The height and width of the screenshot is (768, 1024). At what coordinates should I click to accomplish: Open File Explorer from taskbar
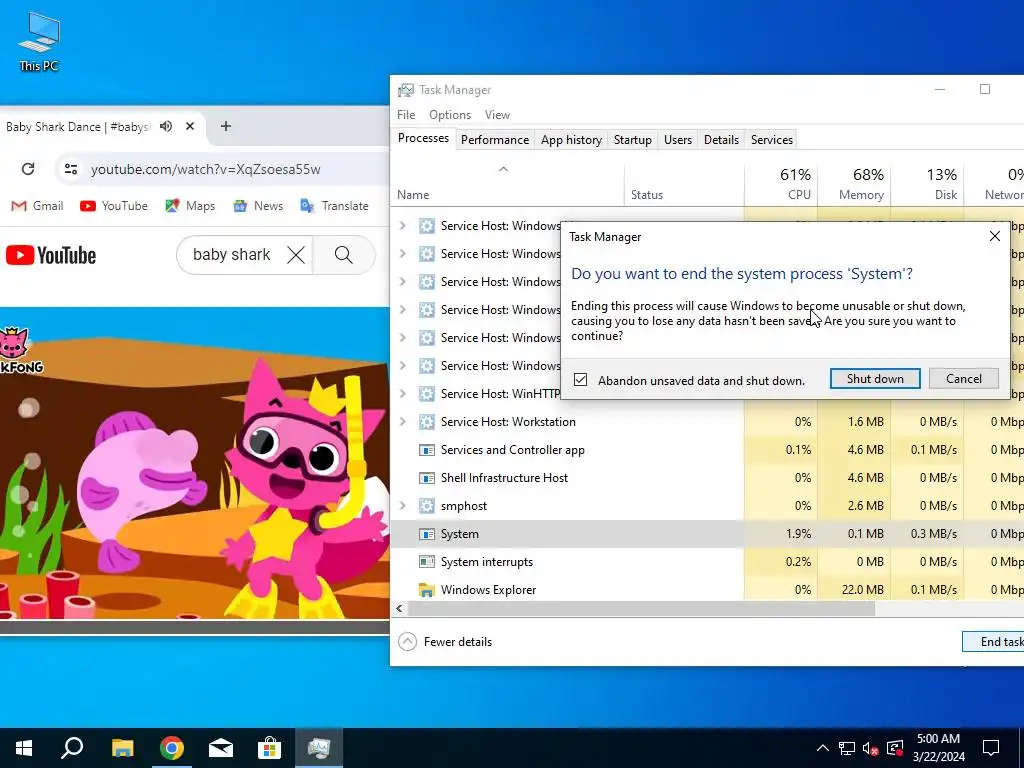pos(122,748)
